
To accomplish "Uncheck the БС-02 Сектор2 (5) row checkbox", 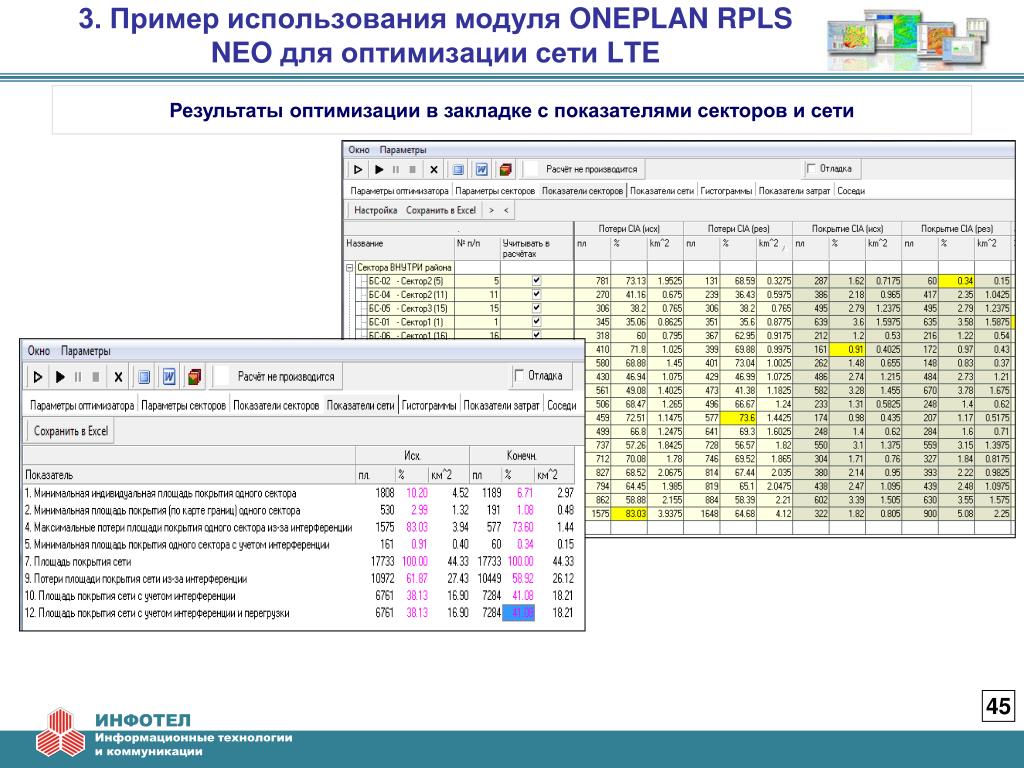I will pos(536,280).
